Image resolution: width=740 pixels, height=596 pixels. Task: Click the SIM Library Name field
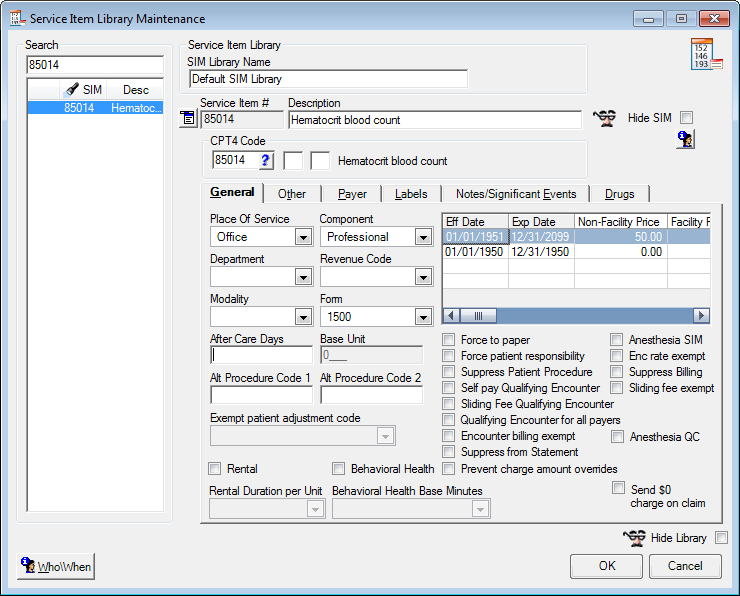328,79
